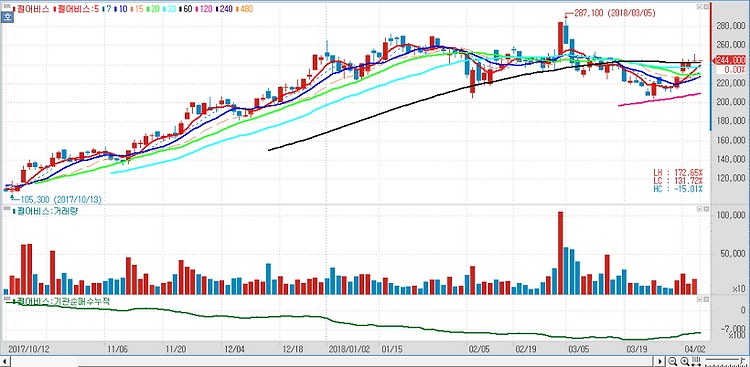Screen dimensions: 750x367
Task: Select the 7-day moving average legend
Action: tap(108, 9)
